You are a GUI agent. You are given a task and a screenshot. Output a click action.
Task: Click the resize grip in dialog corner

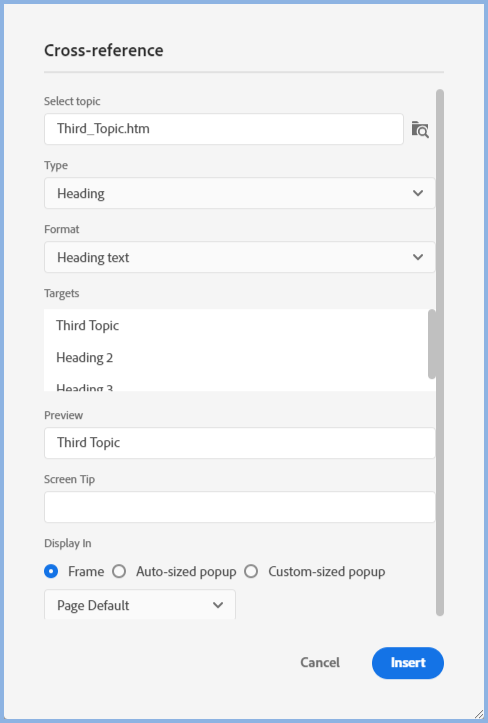(479, 714)
